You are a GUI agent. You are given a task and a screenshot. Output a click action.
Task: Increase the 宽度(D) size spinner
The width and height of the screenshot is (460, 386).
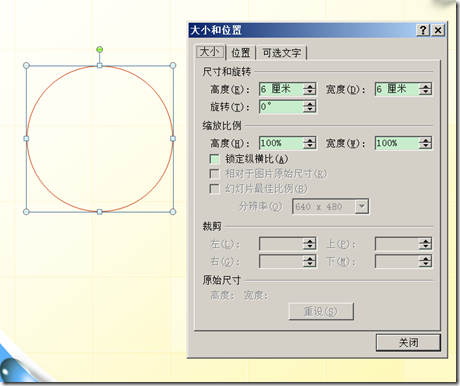coord(425,86)
